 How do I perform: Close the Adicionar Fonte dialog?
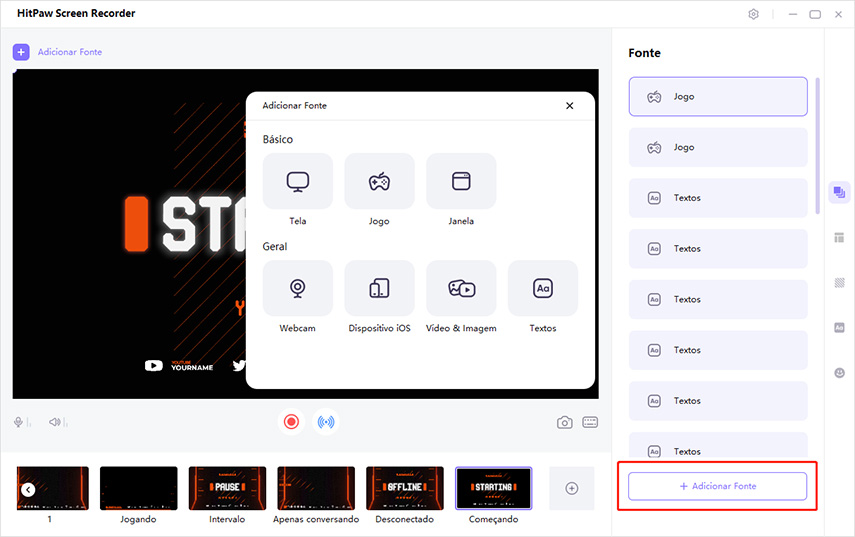[x=569, y=105]
